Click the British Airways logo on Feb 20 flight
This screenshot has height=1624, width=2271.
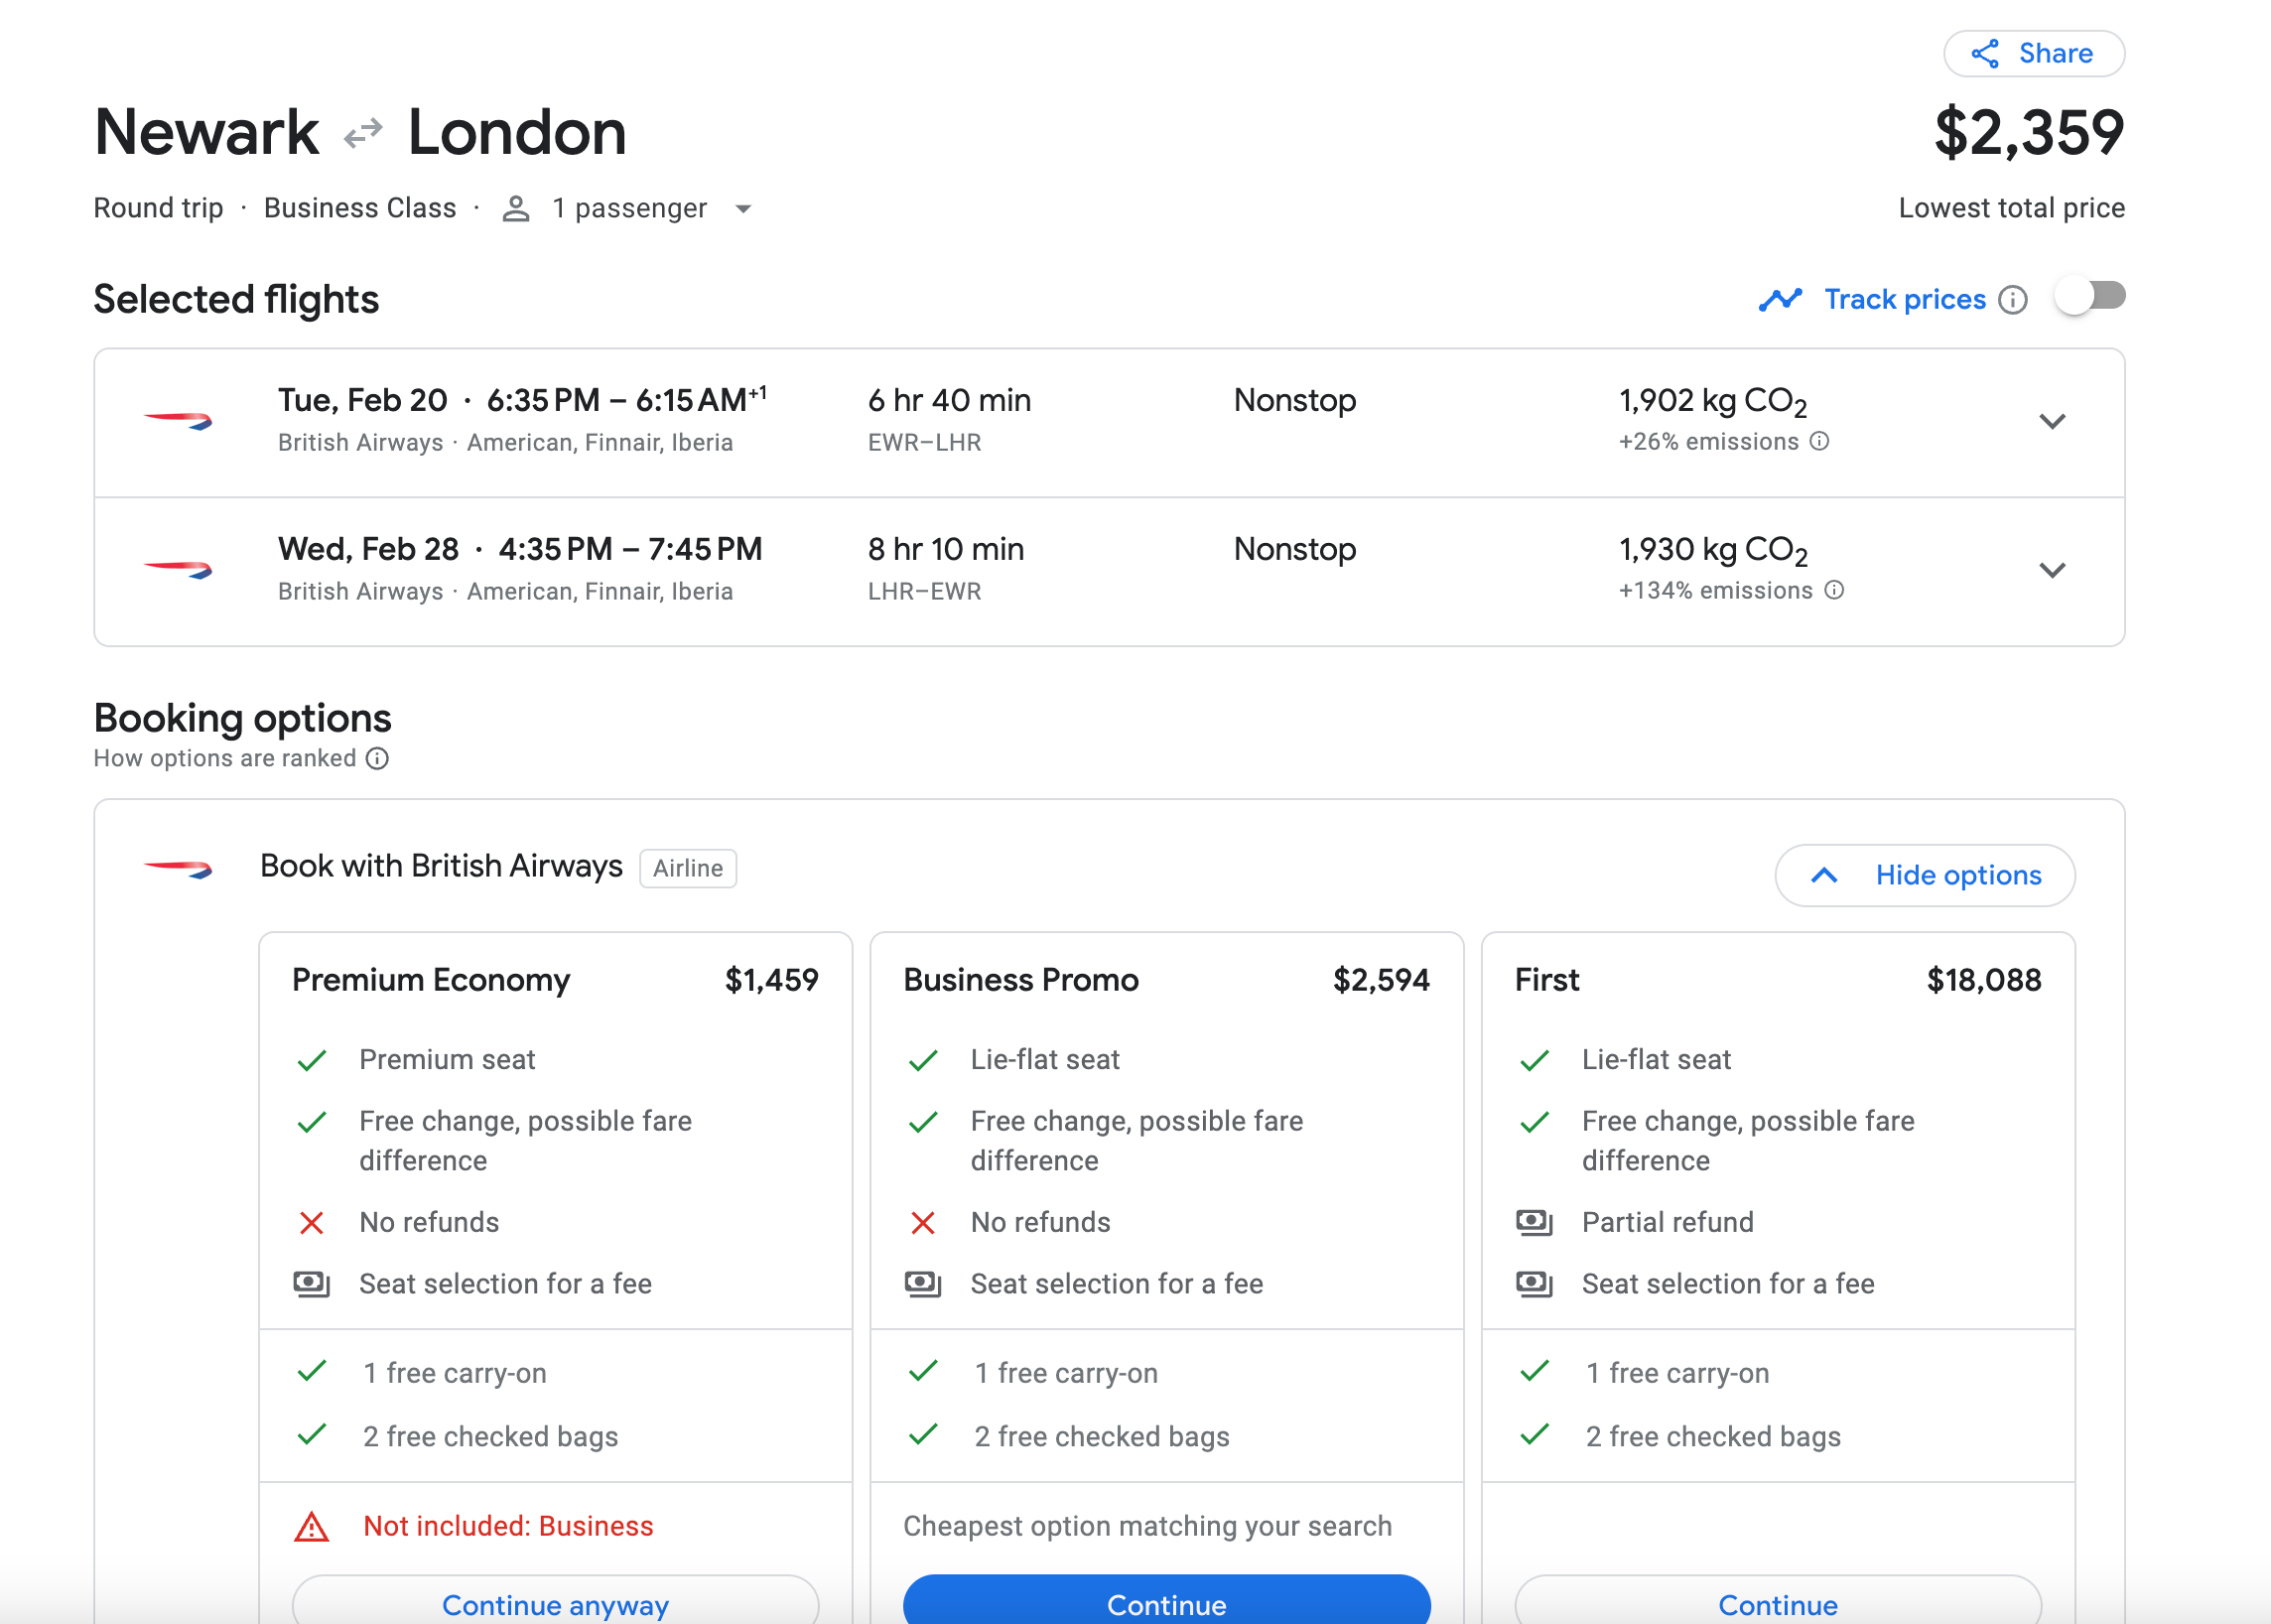click(178, 421)
